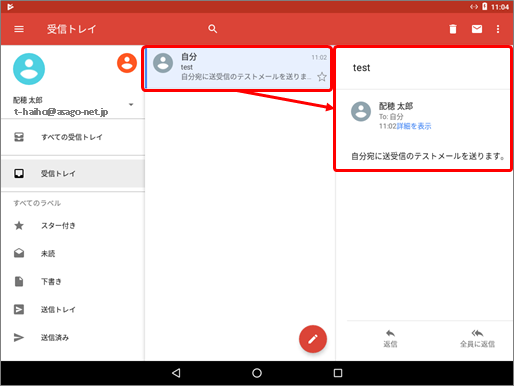Open 未読 label
Image resolution: width=514 pixels, height=386 pixels.
[x=73, y=254]
